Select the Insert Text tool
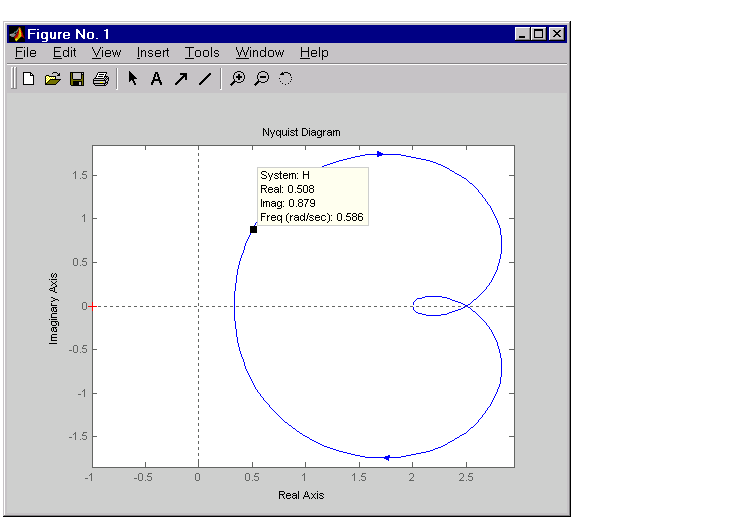This screenshot has width=750, height=528. click(x=156, y=79)
